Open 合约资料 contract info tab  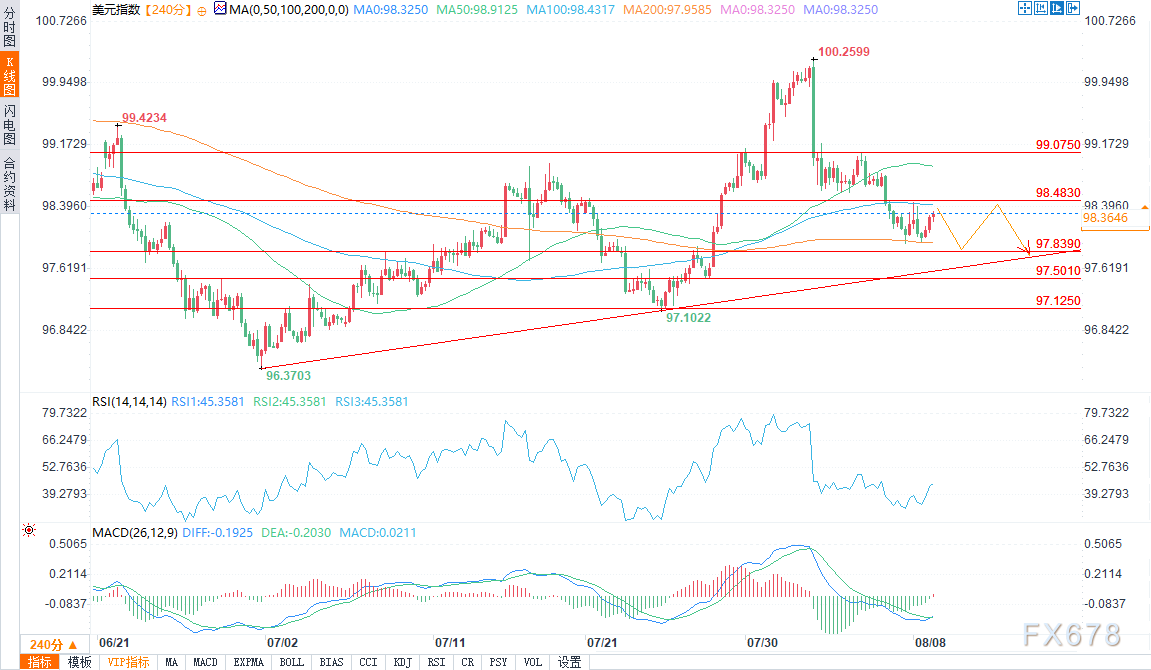[x=9, y=183]
